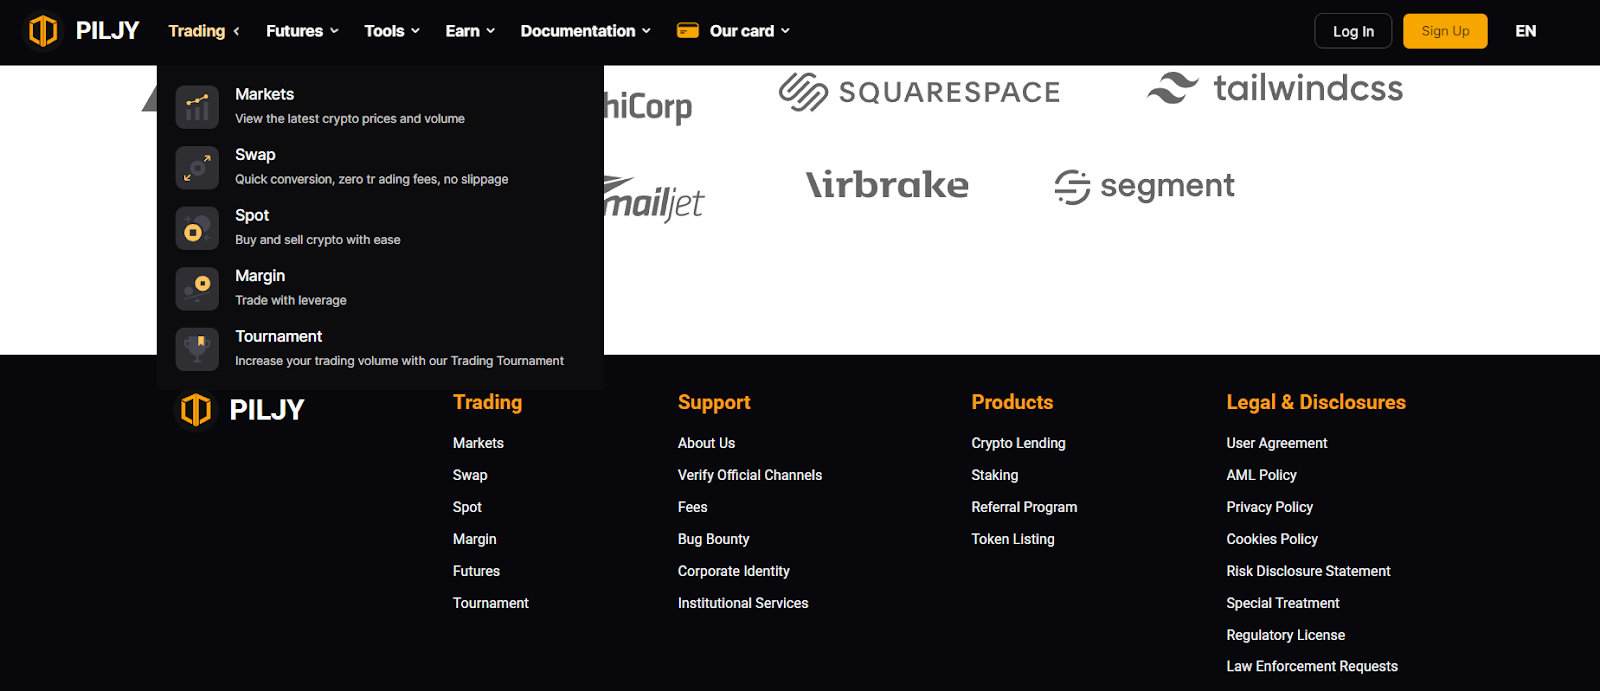1600x691 pixels.
Task: Click the Trading footer heading
Action: 488,402
